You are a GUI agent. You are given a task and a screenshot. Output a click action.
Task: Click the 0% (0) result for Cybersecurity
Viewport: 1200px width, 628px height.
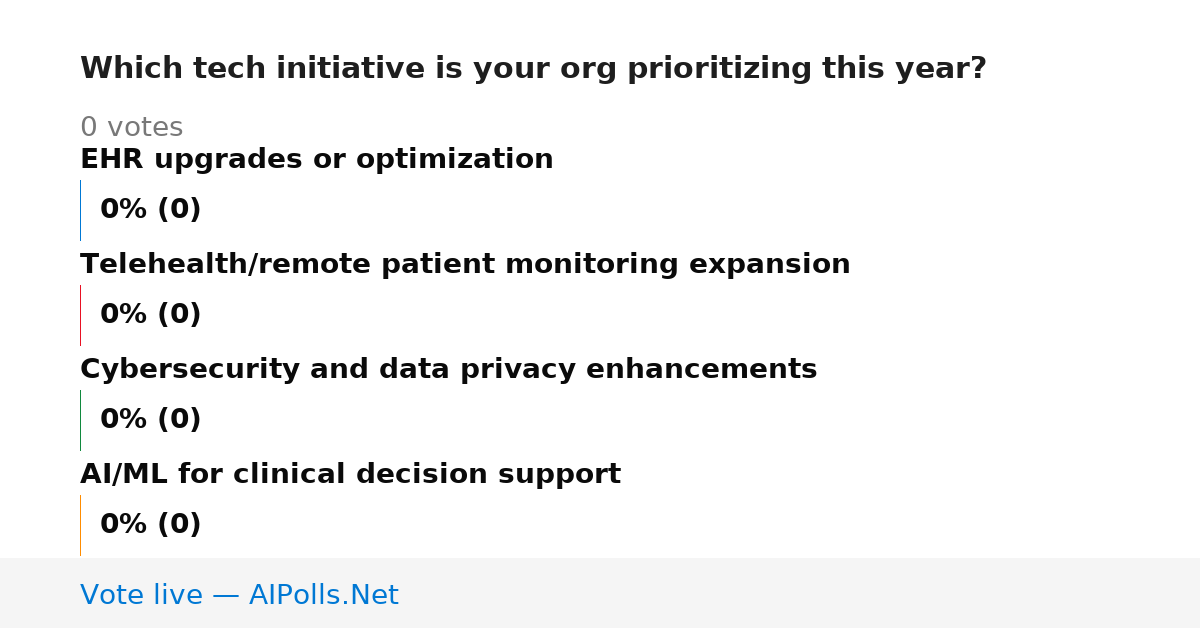pos(150,420)
